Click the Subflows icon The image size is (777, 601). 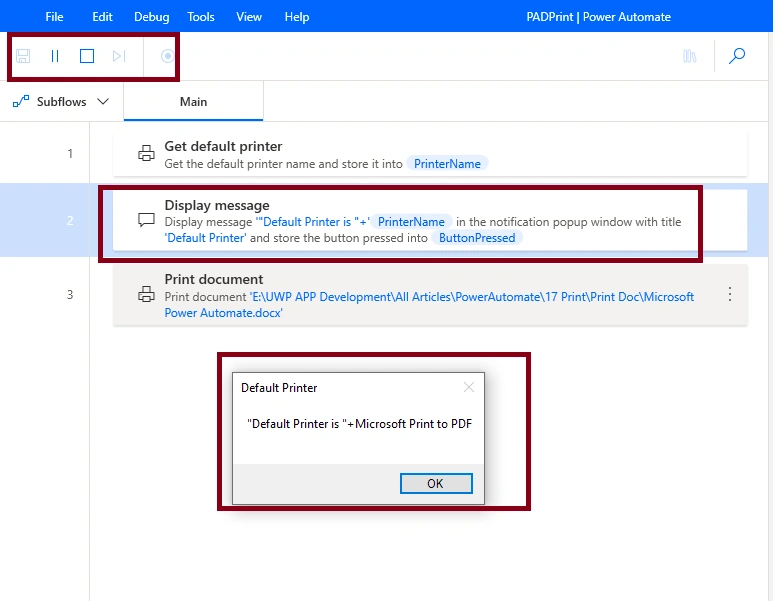21,102
